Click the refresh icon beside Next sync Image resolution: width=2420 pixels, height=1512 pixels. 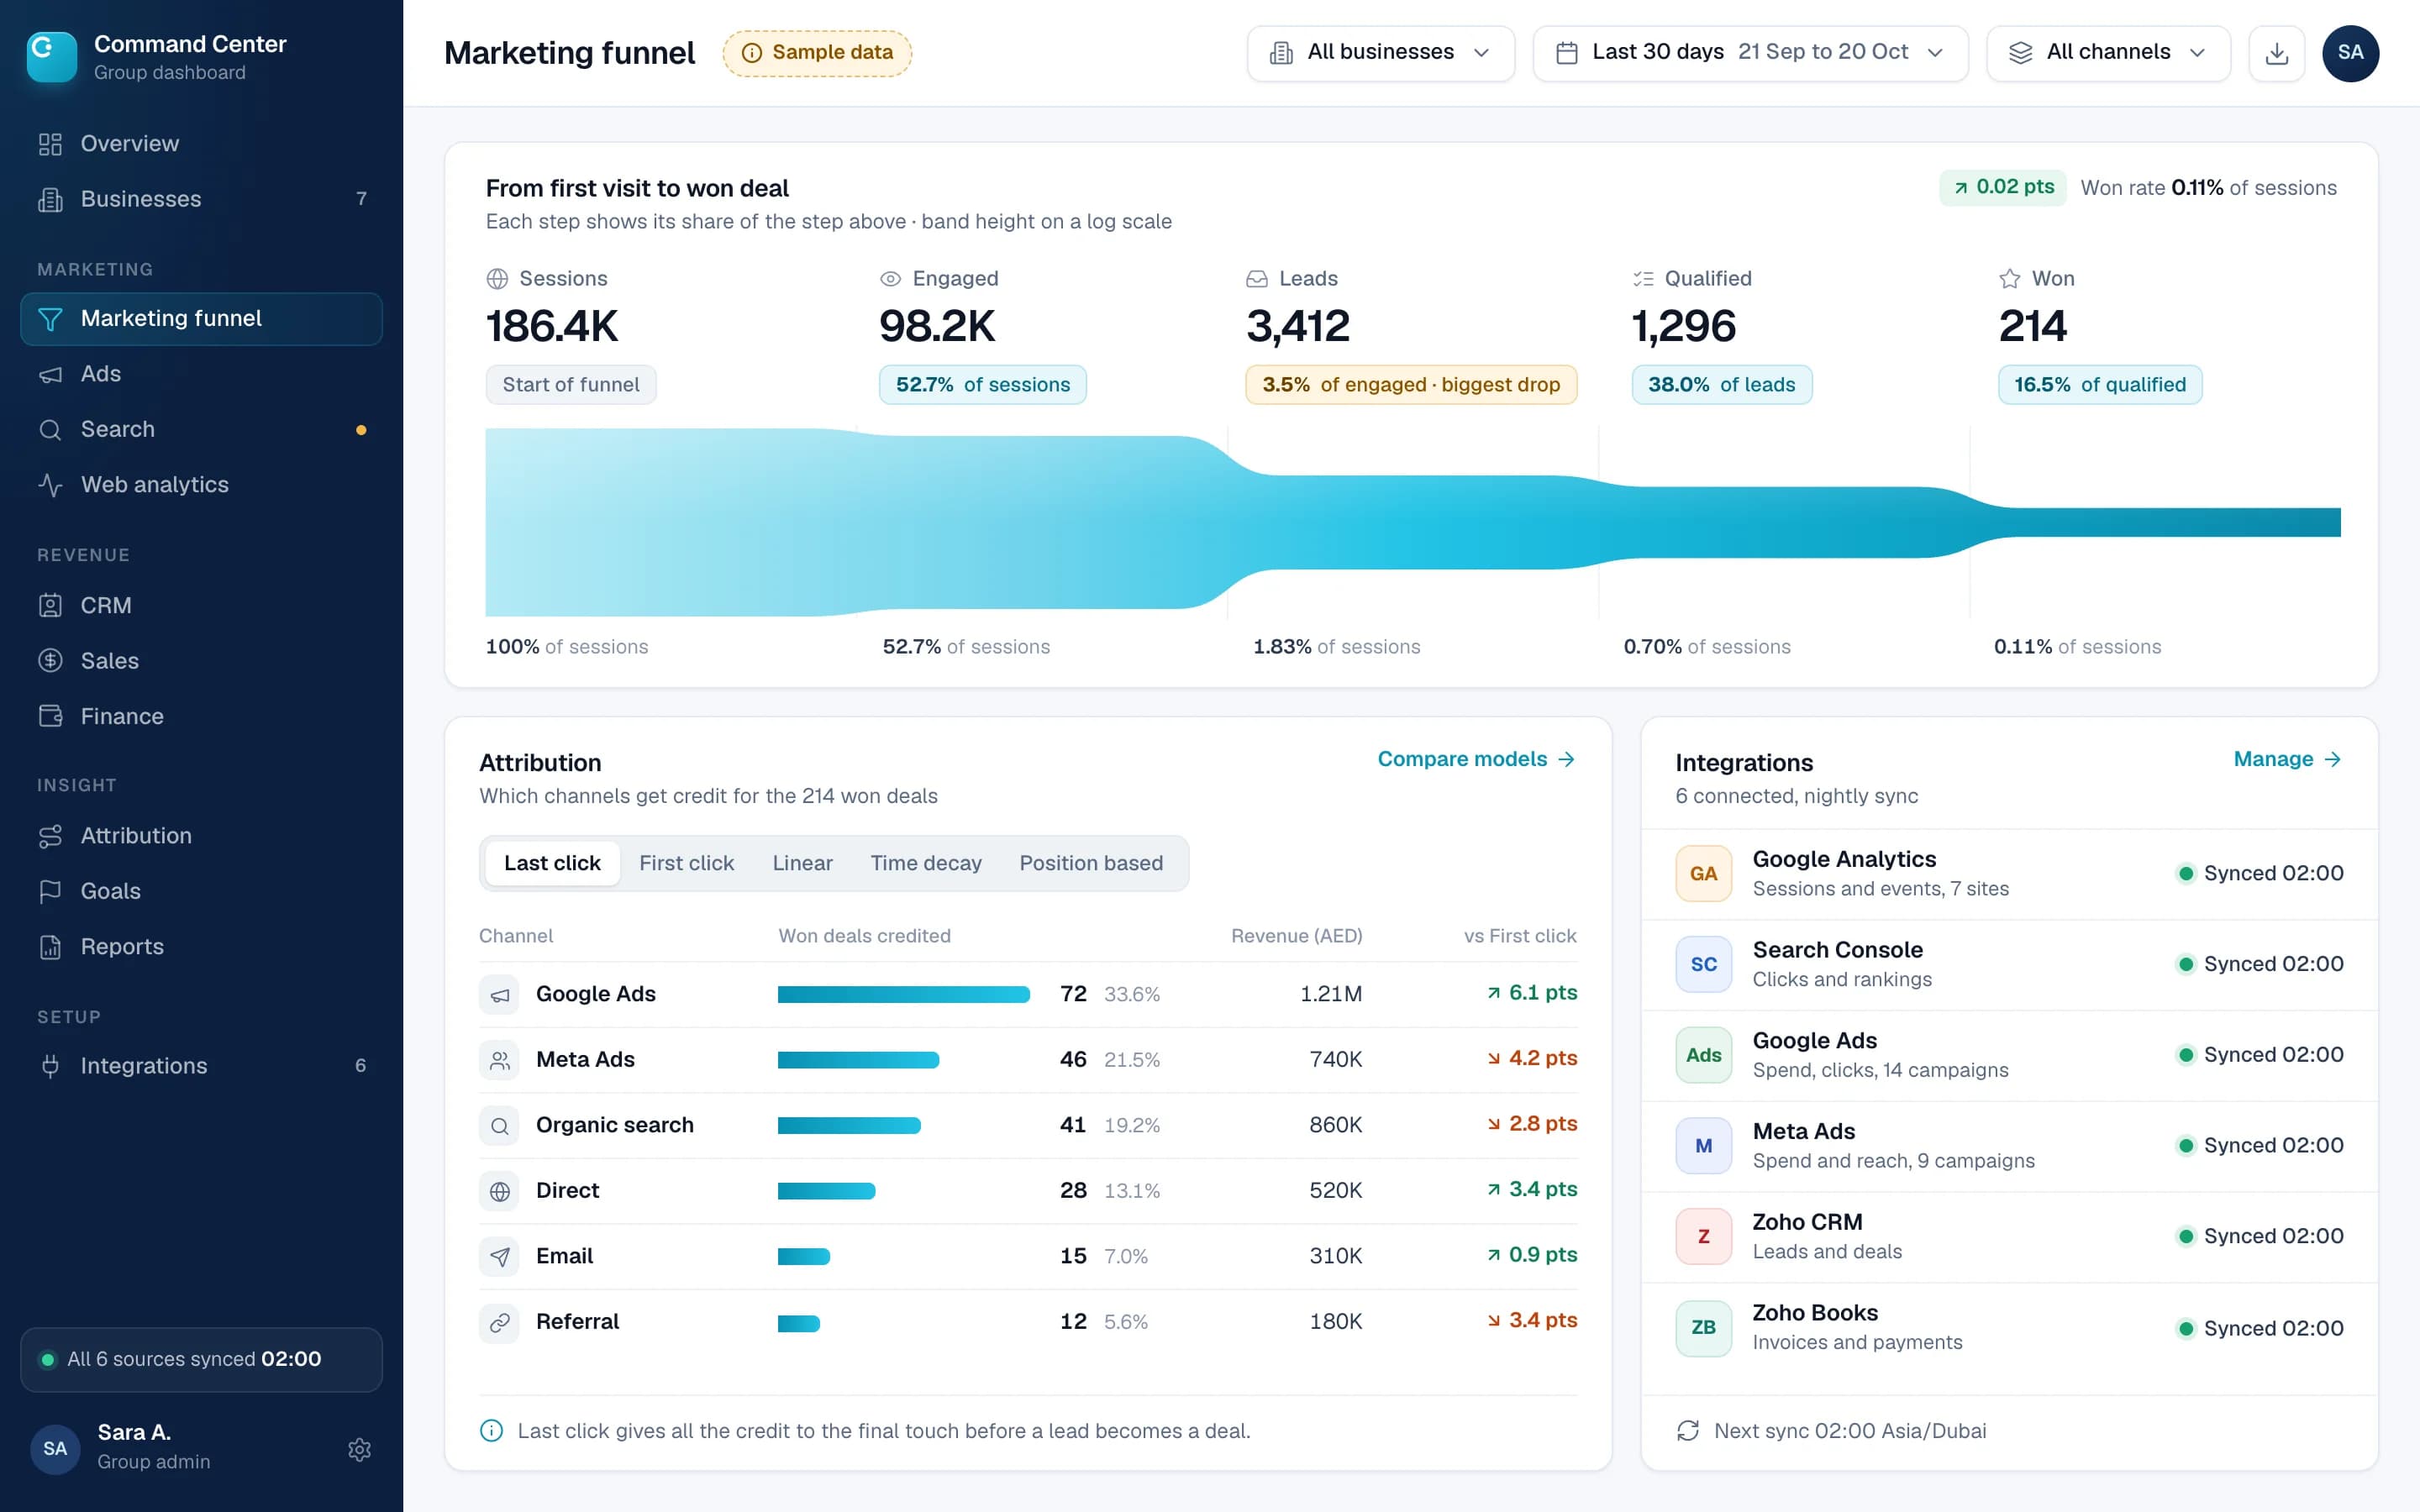[1688, 1430]
